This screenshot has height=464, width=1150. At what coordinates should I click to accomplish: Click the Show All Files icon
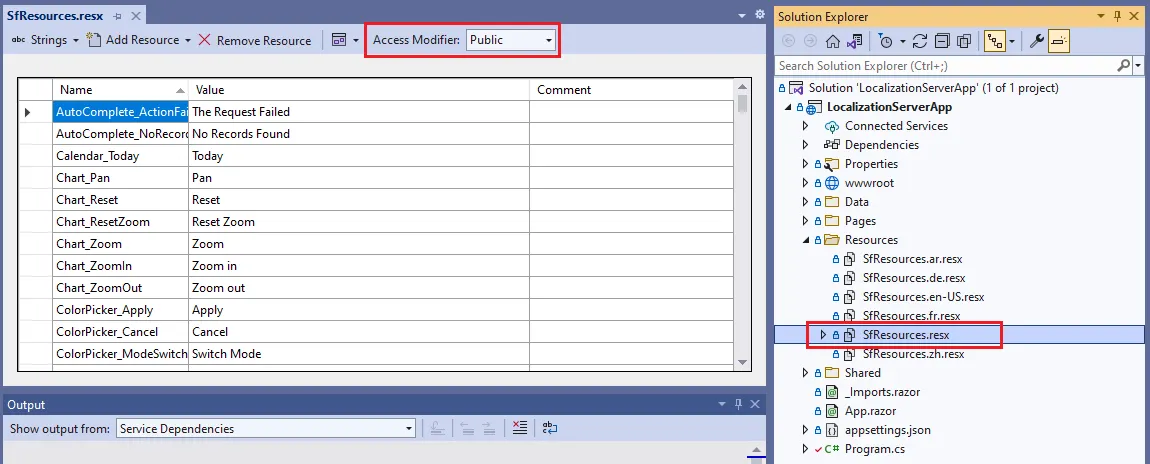(964, 41)
